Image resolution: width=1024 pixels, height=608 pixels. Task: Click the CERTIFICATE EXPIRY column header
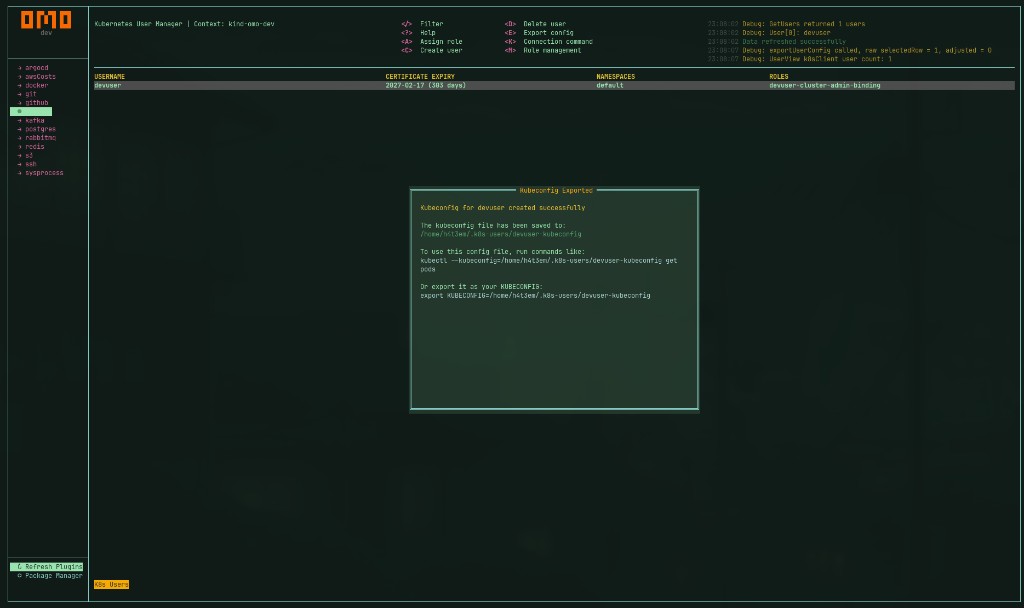click(420, 77)
